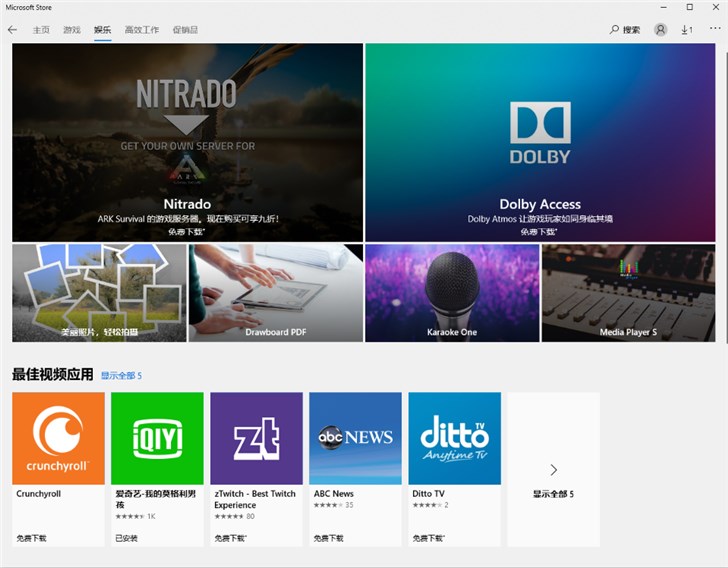
Task: Click 免费下载 under Crunchyroll
Action: tap(31, 538)
